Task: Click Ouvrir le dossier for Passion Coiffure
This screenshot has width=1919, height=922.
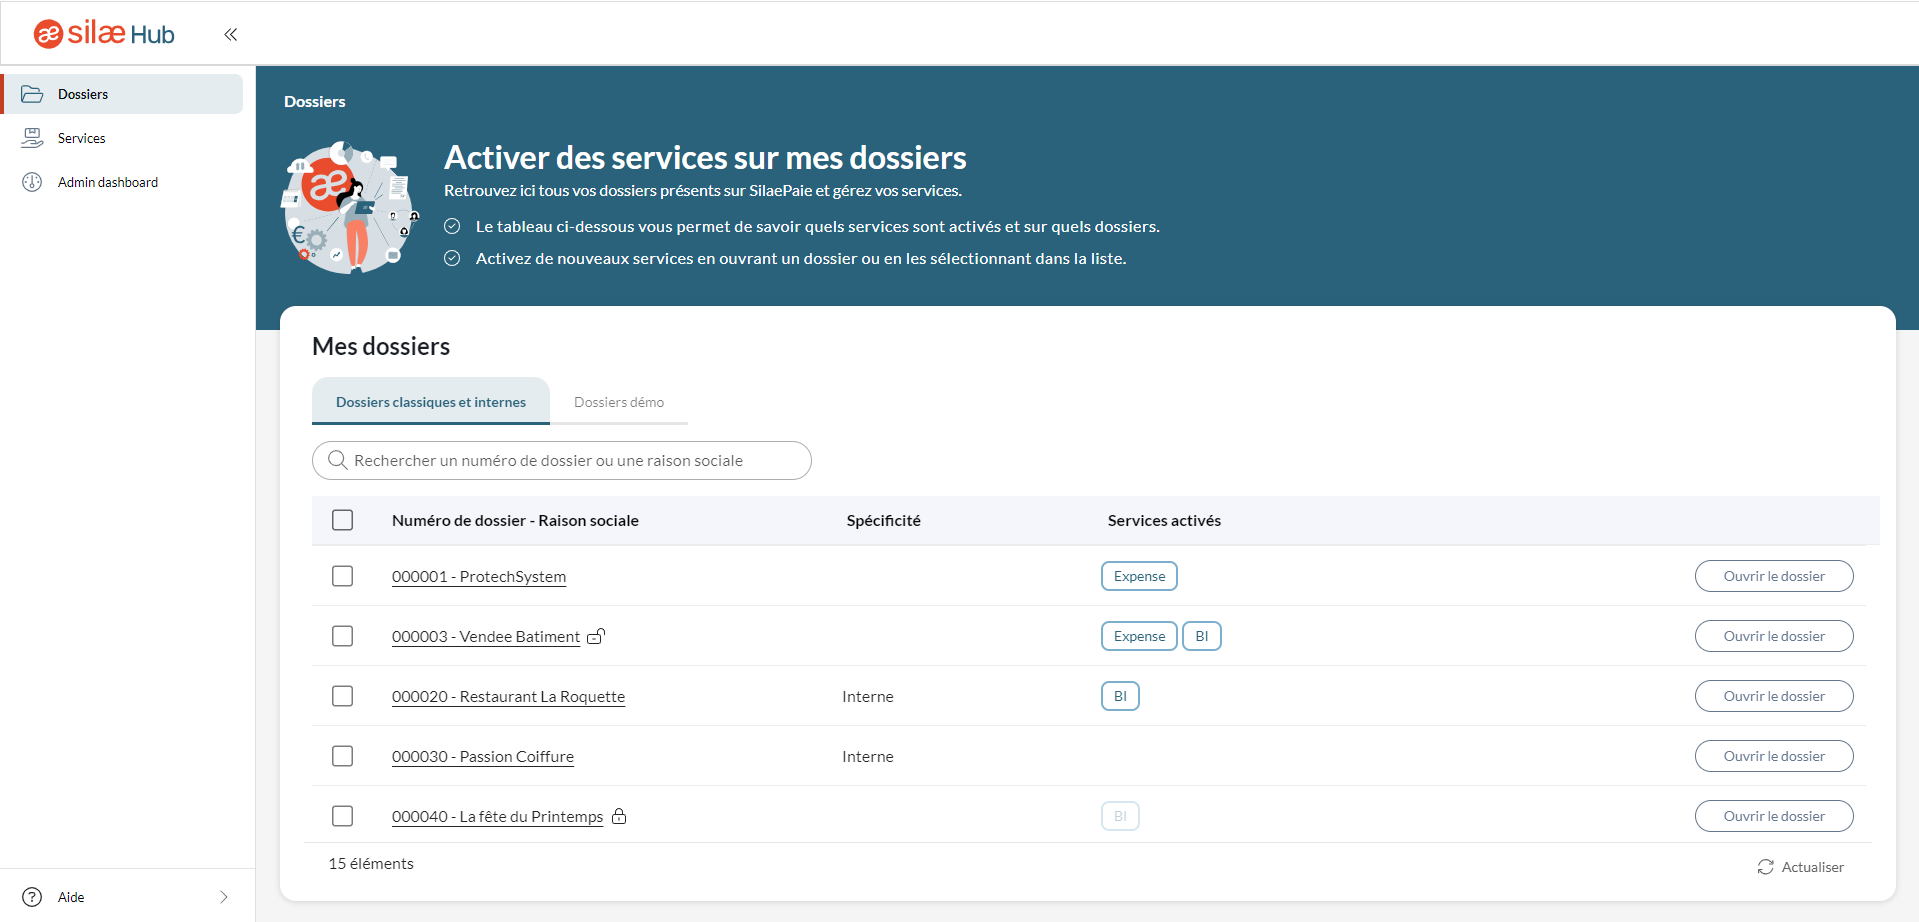Action: 1774,756
